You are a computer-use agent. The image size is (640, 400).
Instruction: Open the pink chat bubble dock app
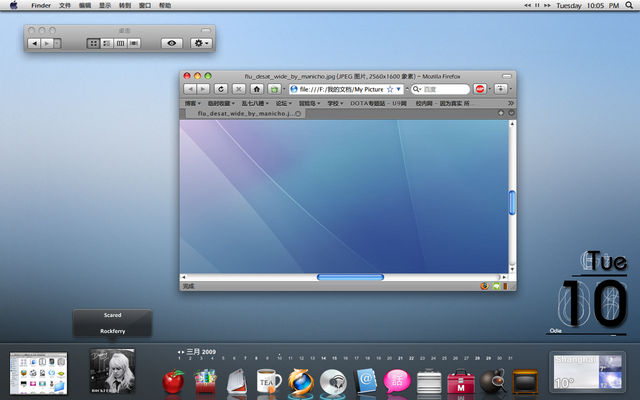point(397,380)
